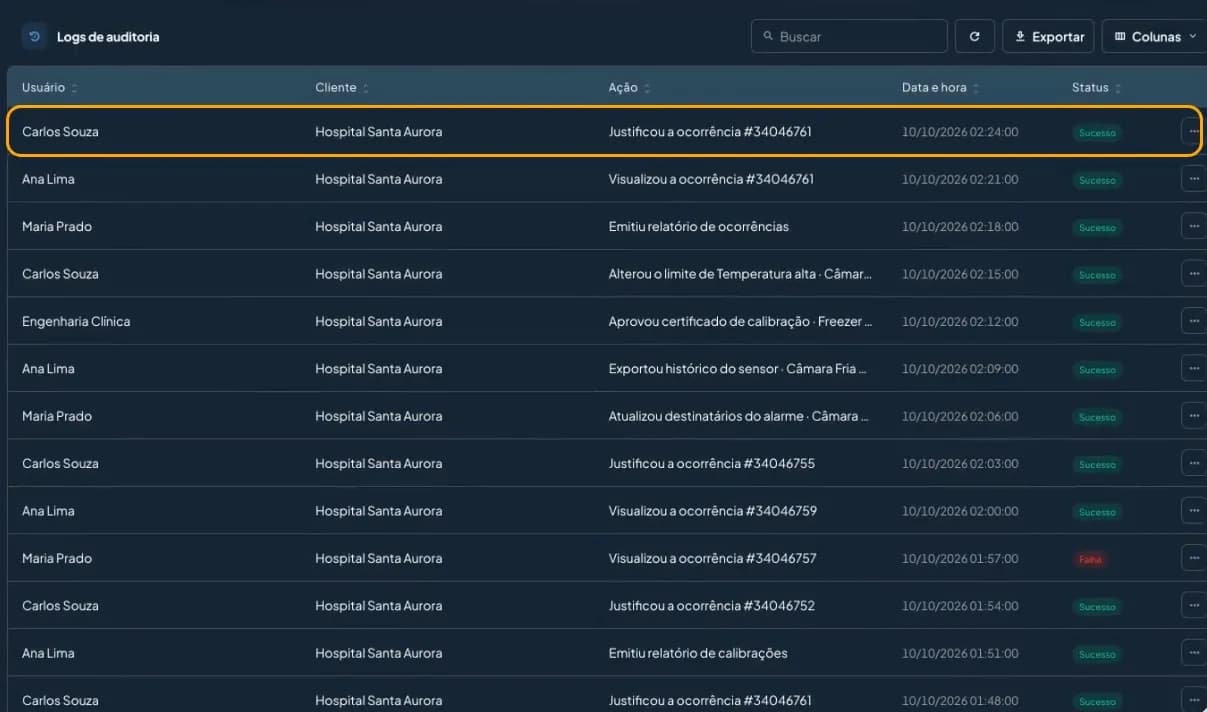Click Ana Lima in the 02:09:00 row
Screen dimensions: 1207x712
48,368
